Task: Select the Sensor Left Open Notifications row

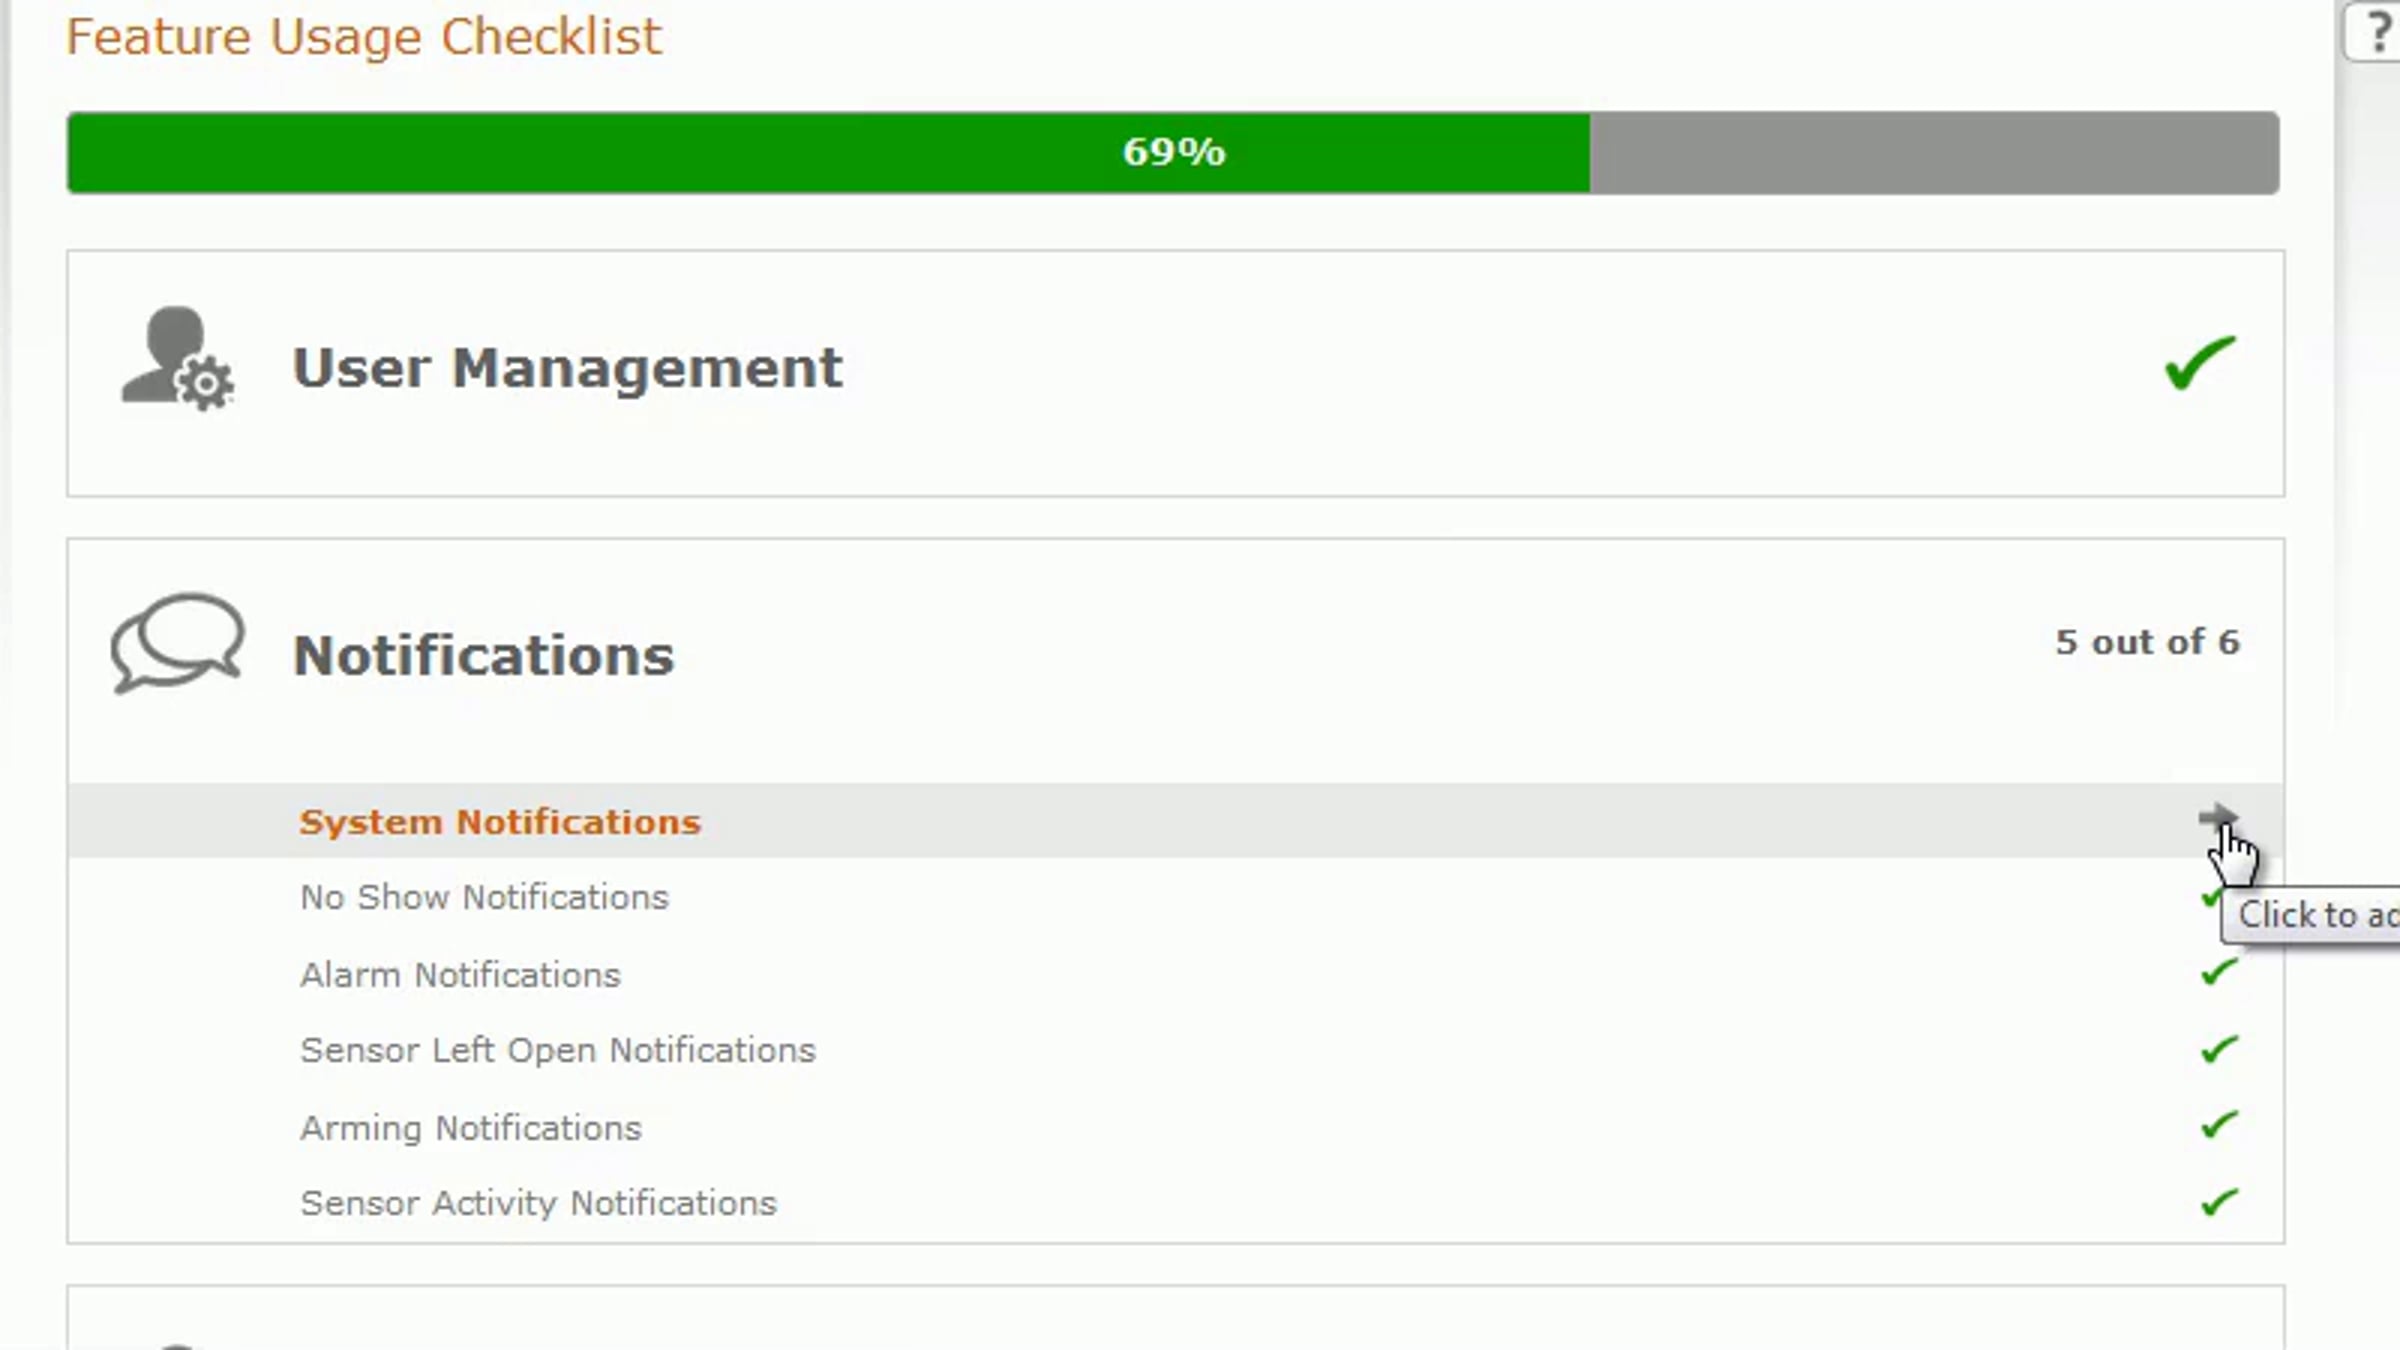Action: pos(1176,1050)
